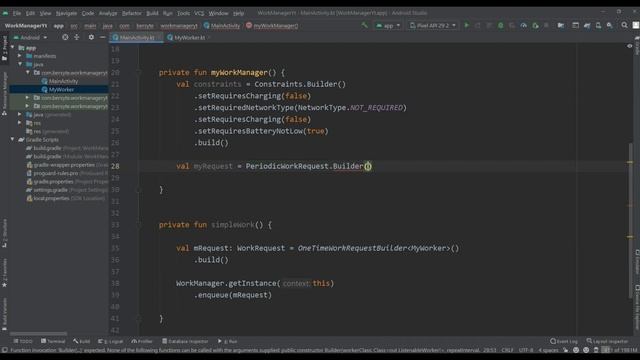
Task: Open the Emulator side panel button
Action: click(637, 262)
